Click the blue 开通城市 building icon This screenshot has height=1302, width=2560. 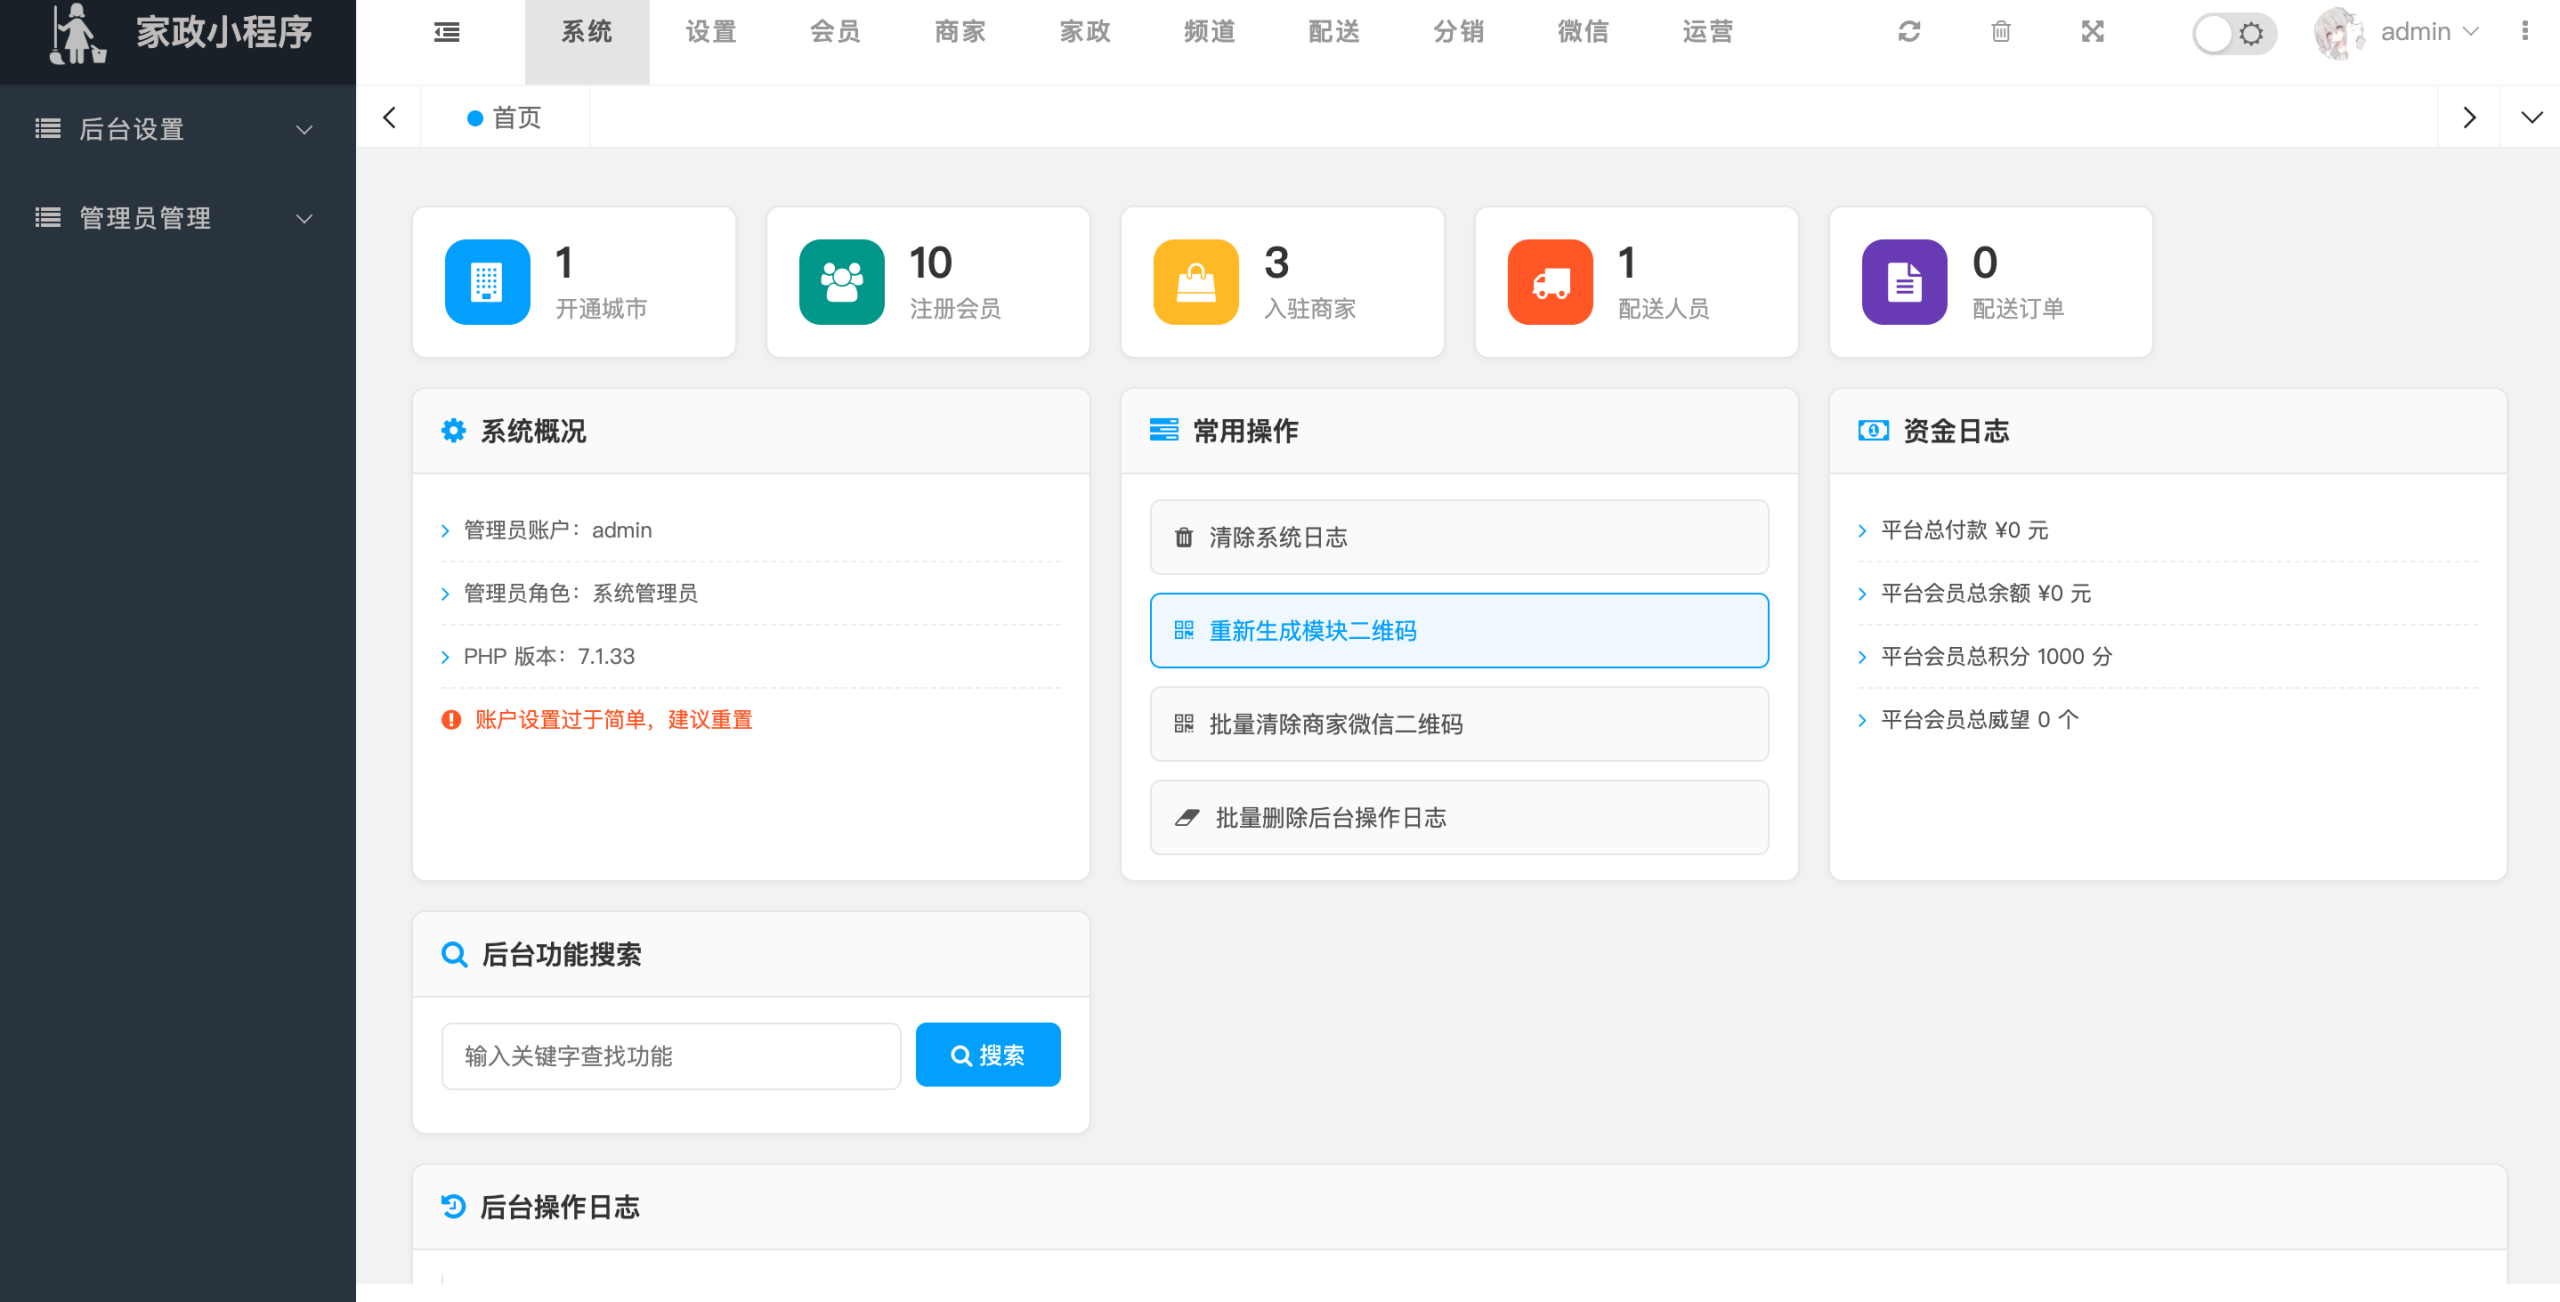click(487, 282)
